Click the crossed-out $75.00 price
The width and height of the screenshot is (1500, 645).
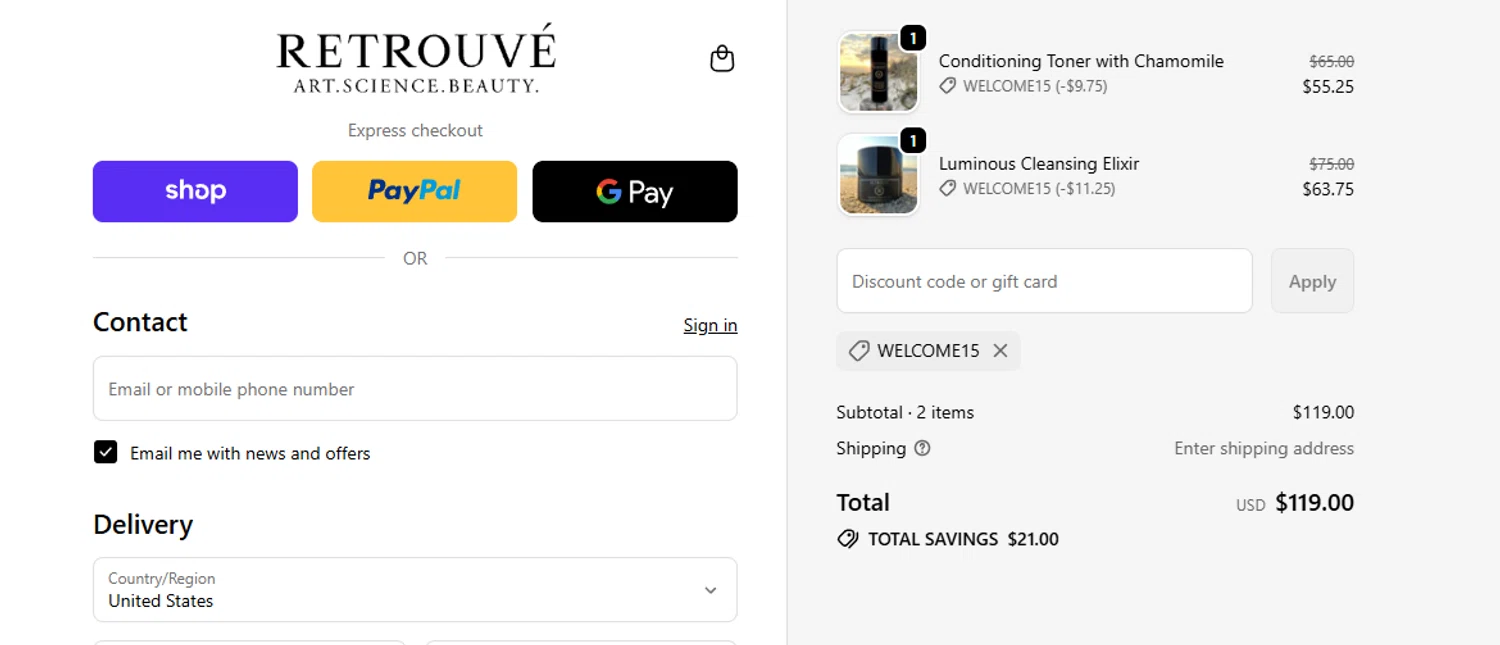(x=1332, y=164)
